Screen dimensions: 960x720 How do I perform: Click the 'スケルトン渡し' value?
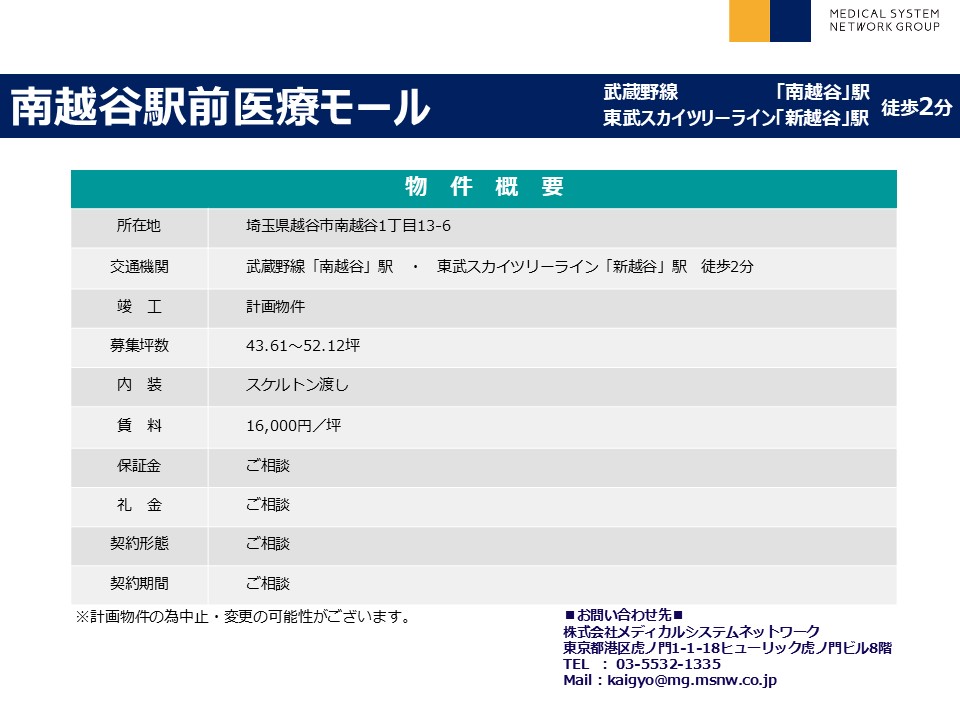[297, 384]
